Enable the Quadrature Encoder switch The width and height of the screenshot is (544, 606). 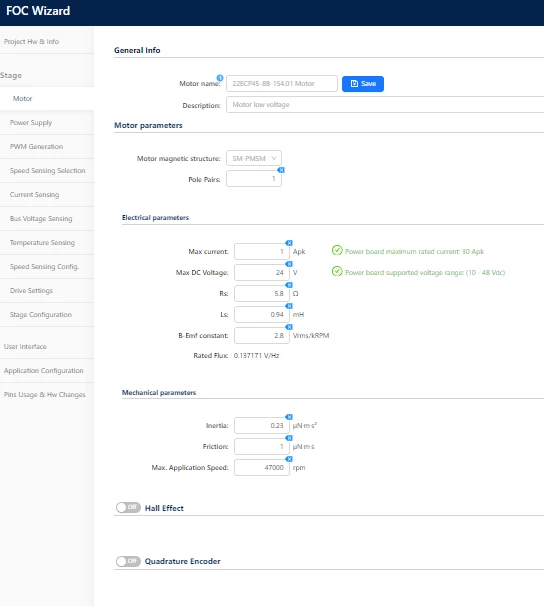click(128, 561)
